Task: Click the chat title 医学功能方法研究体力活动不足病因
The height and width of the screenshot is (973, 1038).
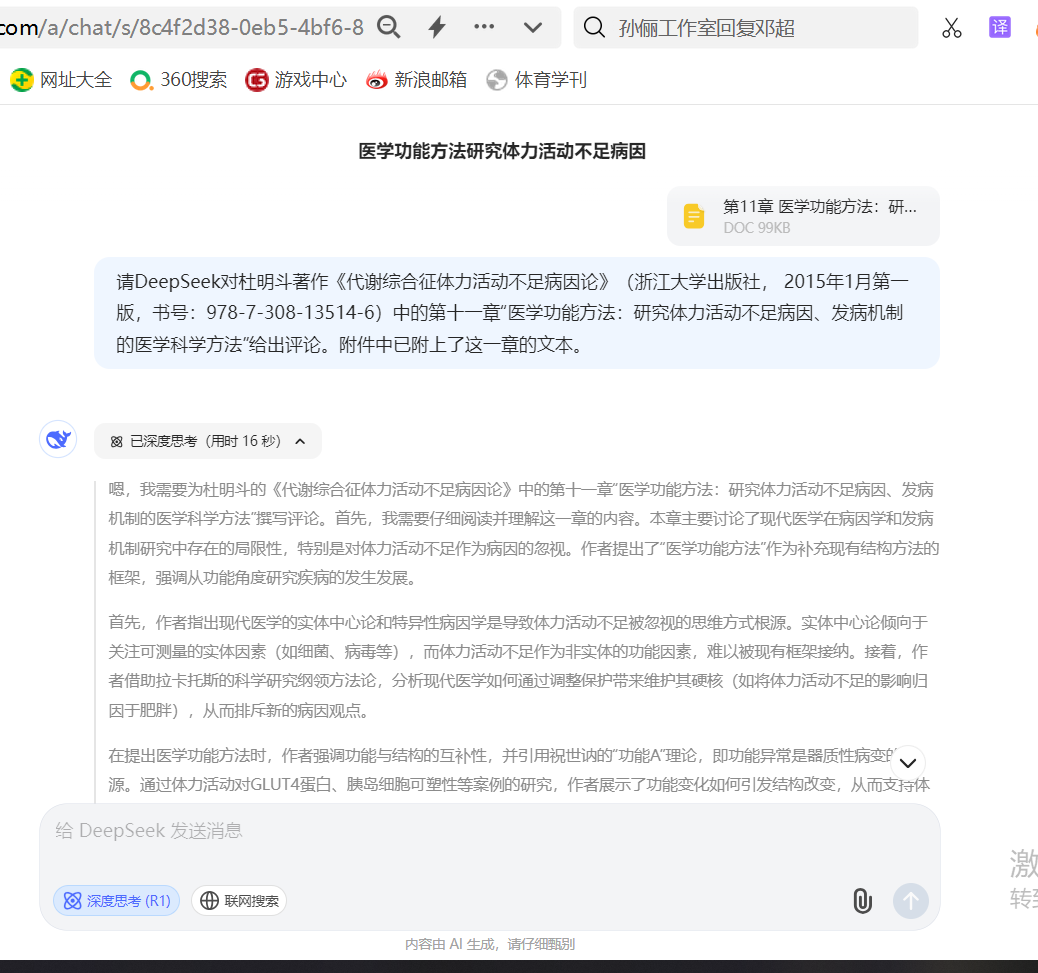Action: [502, 151]
